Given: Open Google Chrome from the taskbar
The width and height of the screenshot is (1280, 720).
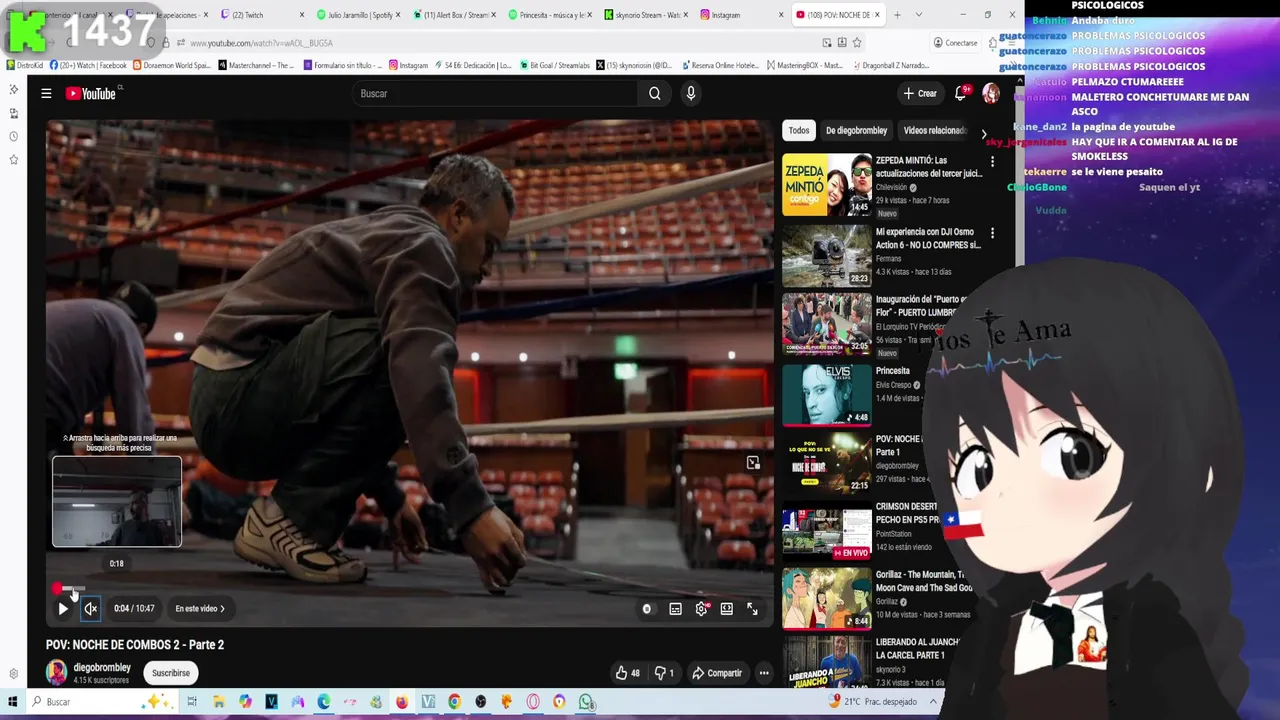Looking at the screenshot, I should pos(454,702).
